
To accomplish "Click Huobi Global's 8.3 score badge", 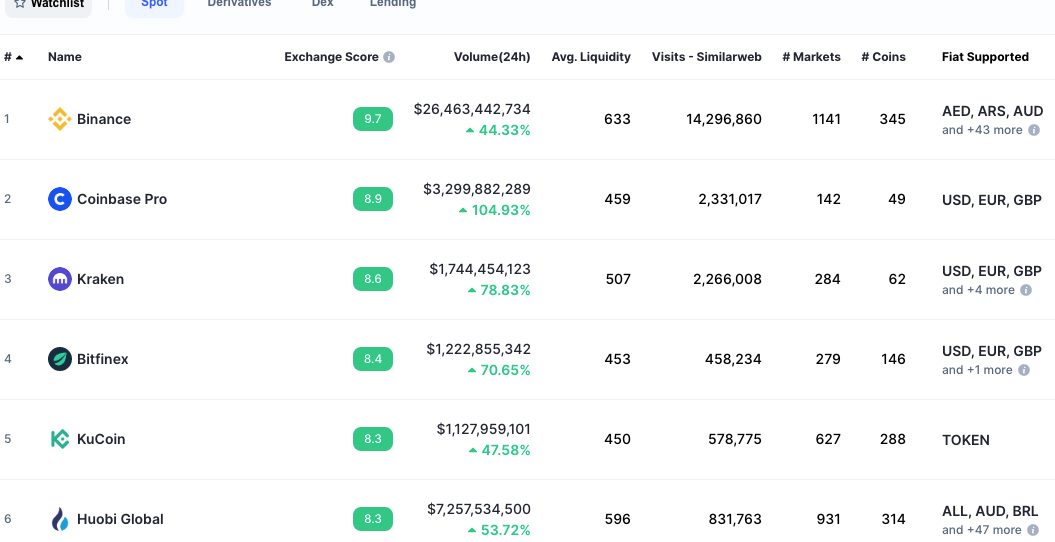I will coord(373,519).
